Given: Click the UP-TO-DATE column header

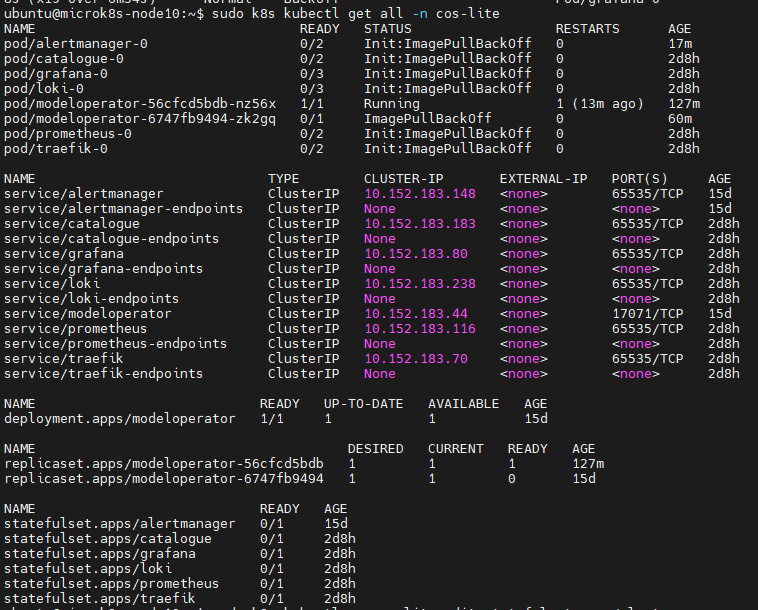Looking at the screenshot, I should point(364,404).
